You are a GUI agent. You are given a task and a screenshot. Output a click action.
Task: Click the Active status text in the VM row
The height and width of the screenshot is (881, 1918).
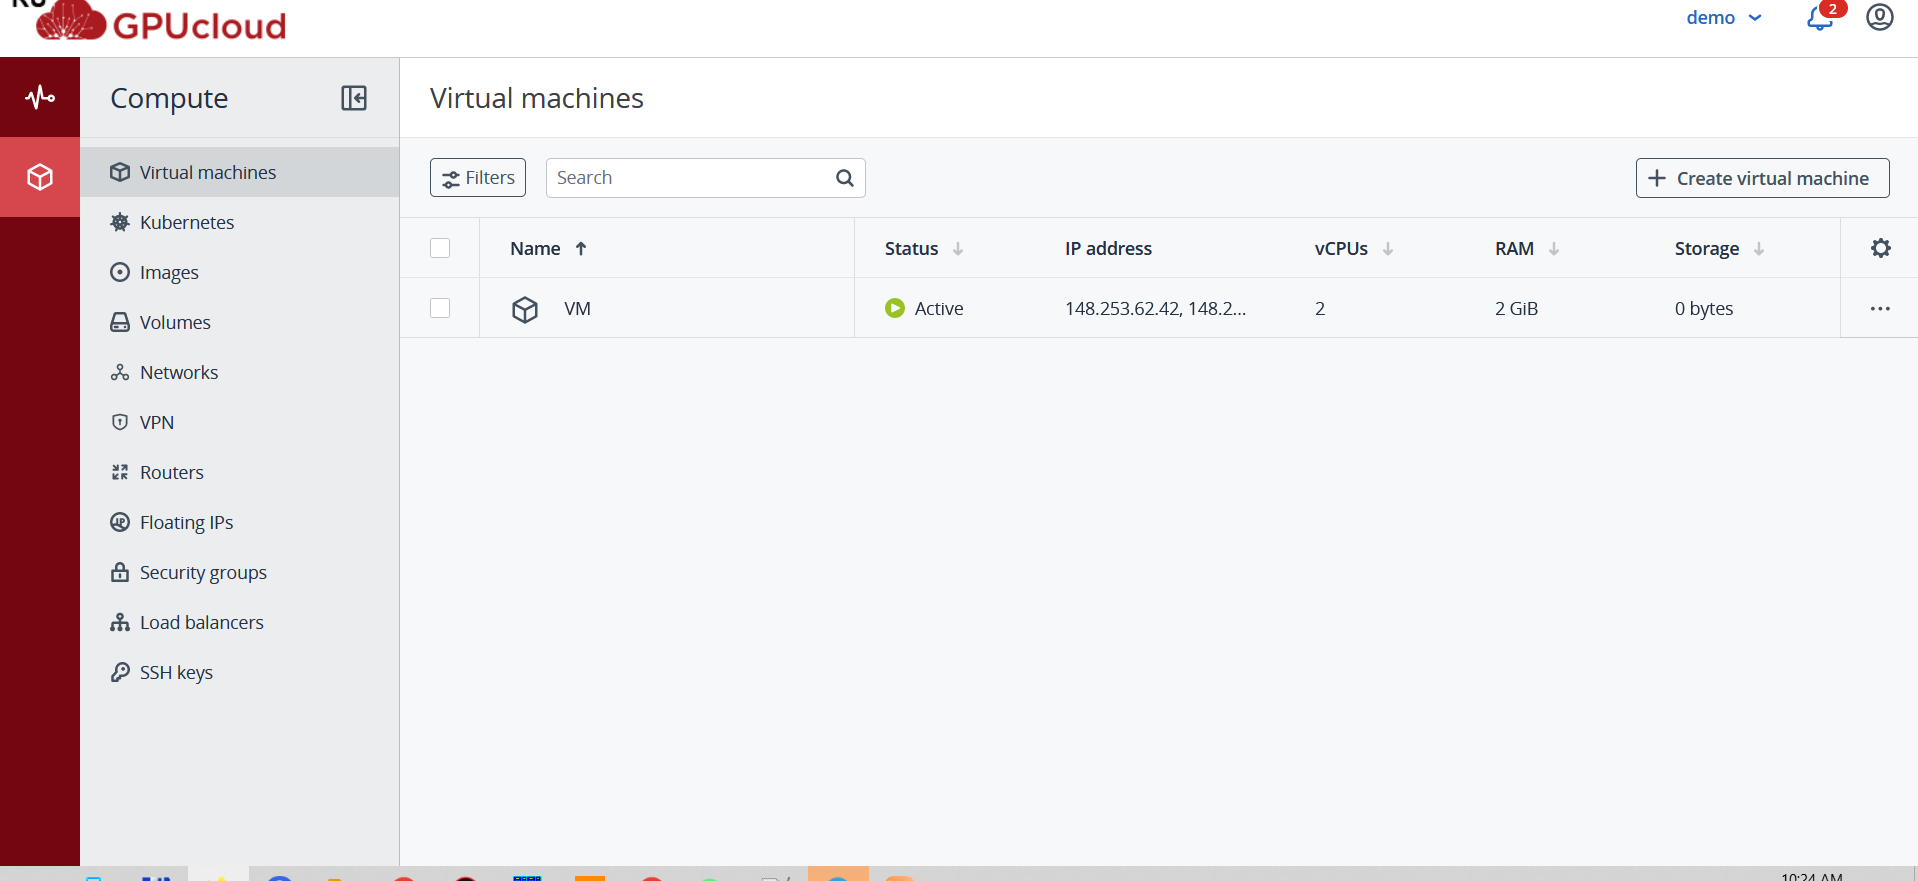coord(939,308)
